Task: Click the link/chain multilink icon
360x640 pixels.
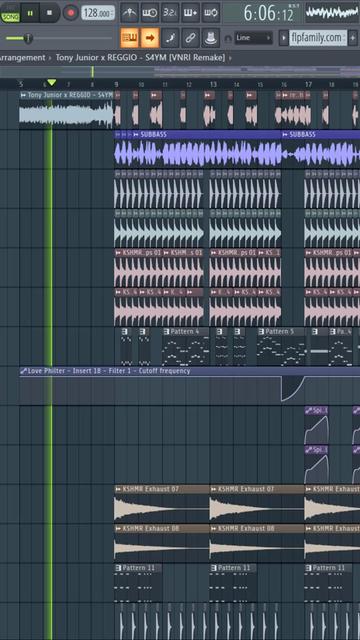Action: point(190,38)
